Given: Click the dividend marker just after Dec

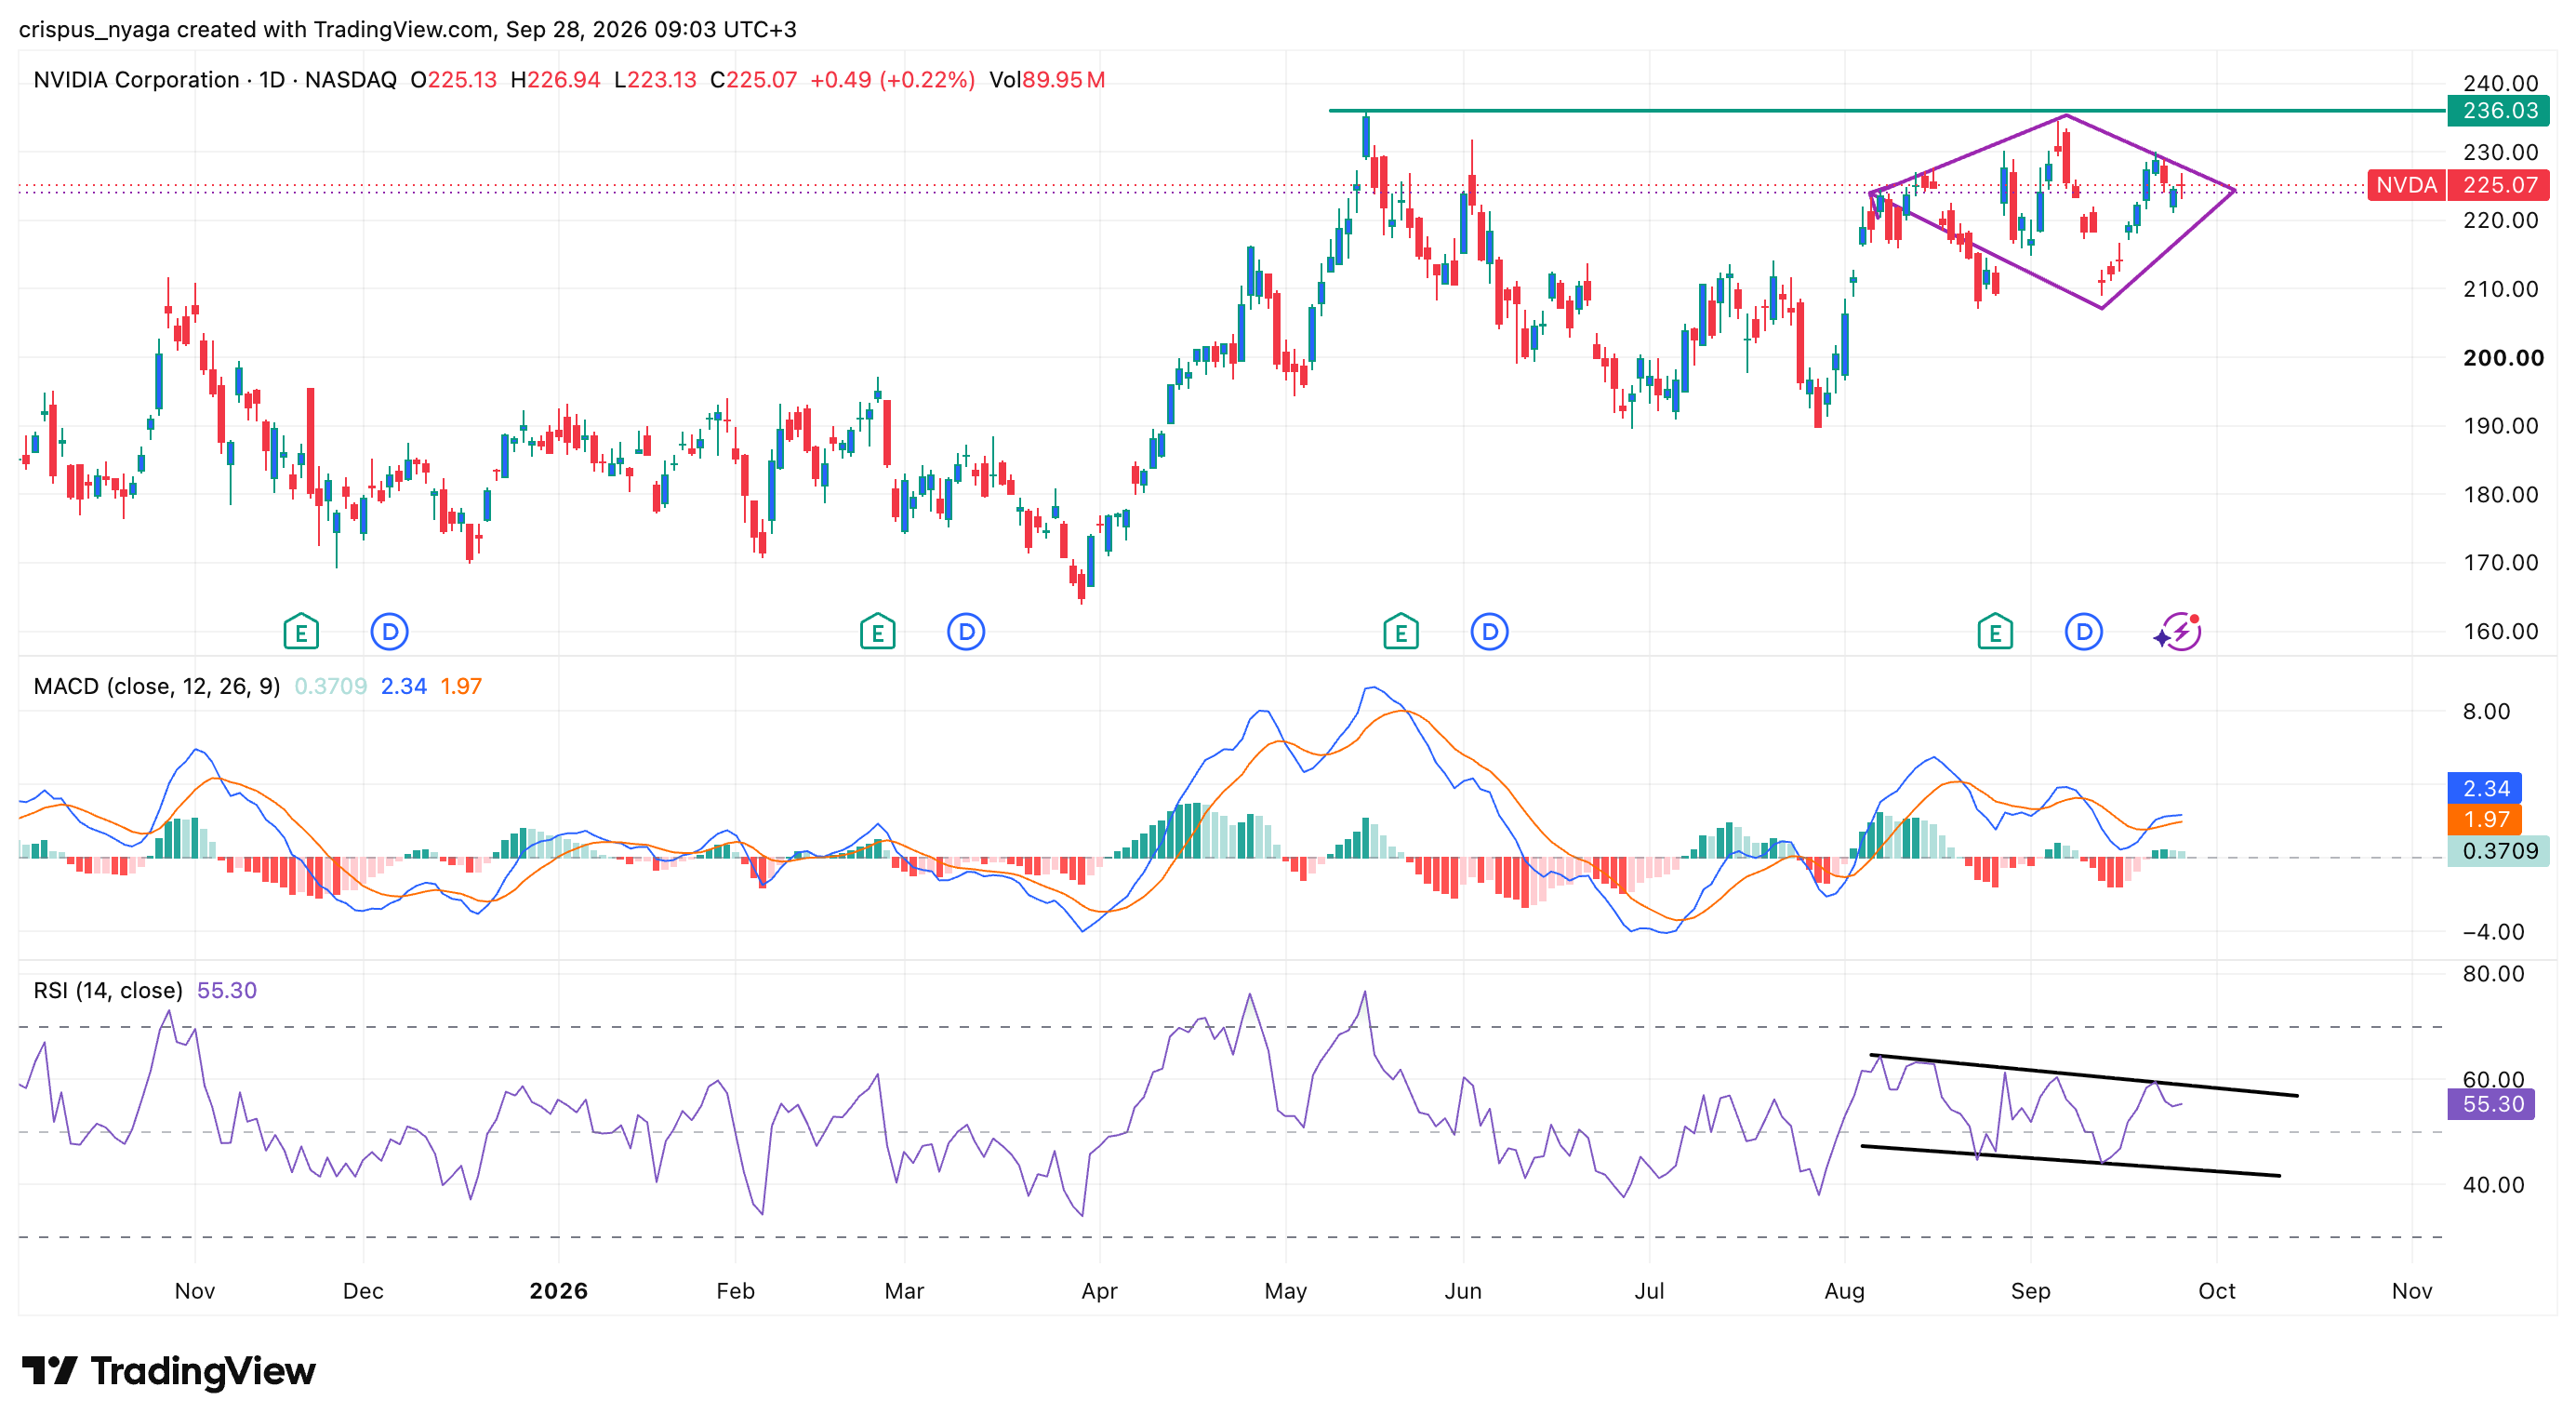Looking at the screenshot, I should click(389, 632).
